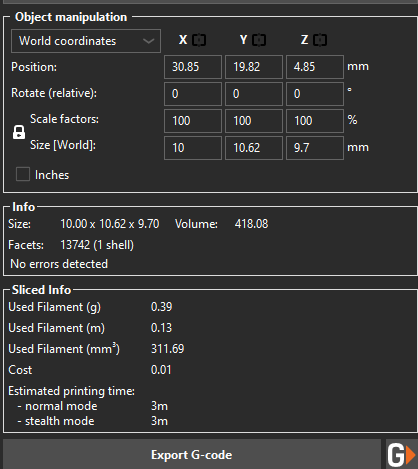The width and height of the screenshot is (418, 469).
Task: Click the send G-code icon button
Action: coord(402,455)
